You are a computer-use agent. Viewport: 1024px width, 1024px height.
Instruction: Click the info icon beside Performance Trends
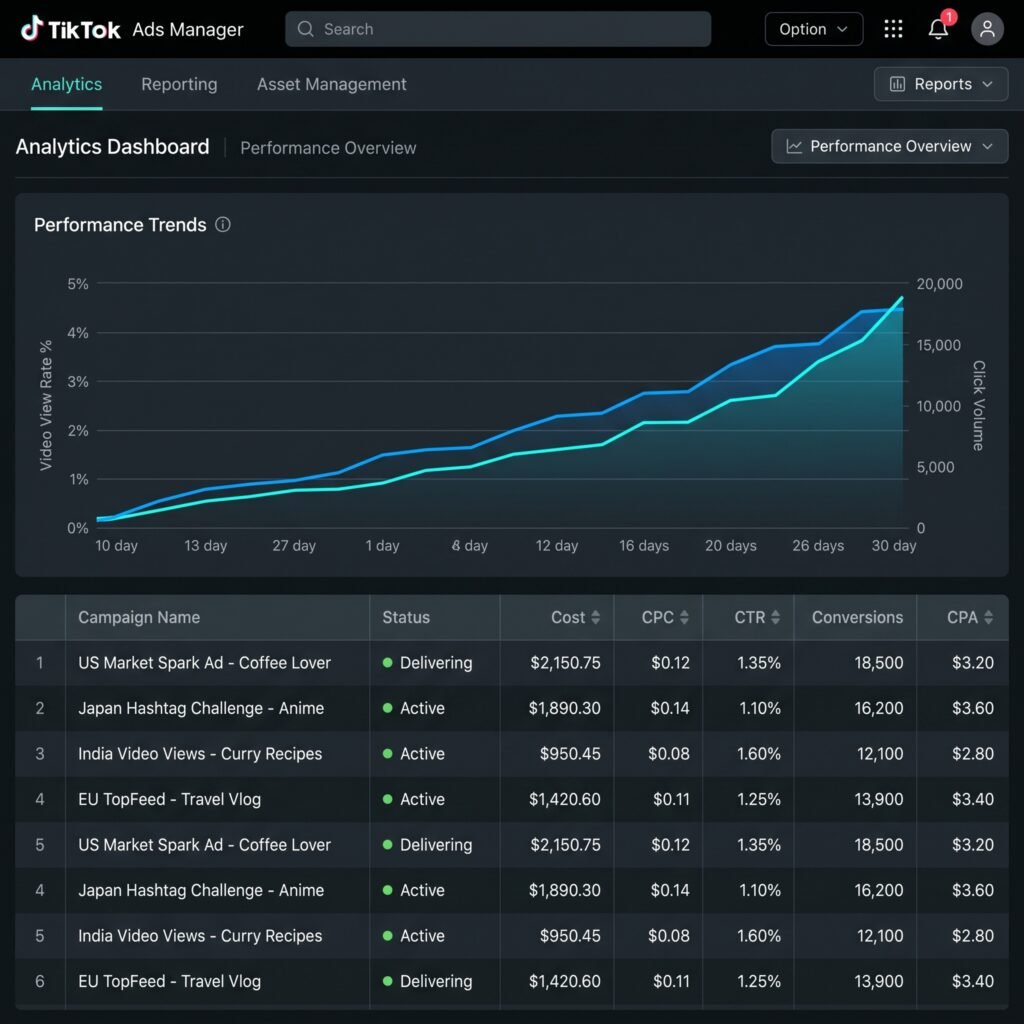click(223, 225)
